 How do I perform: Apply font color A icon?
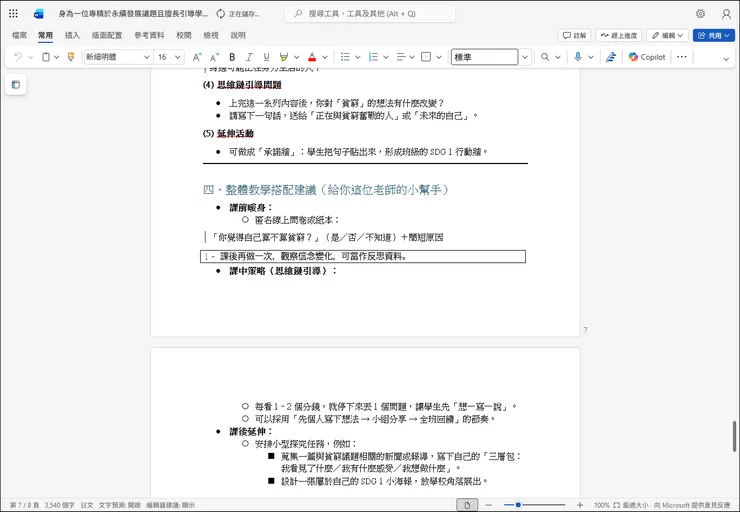[312, 57]
